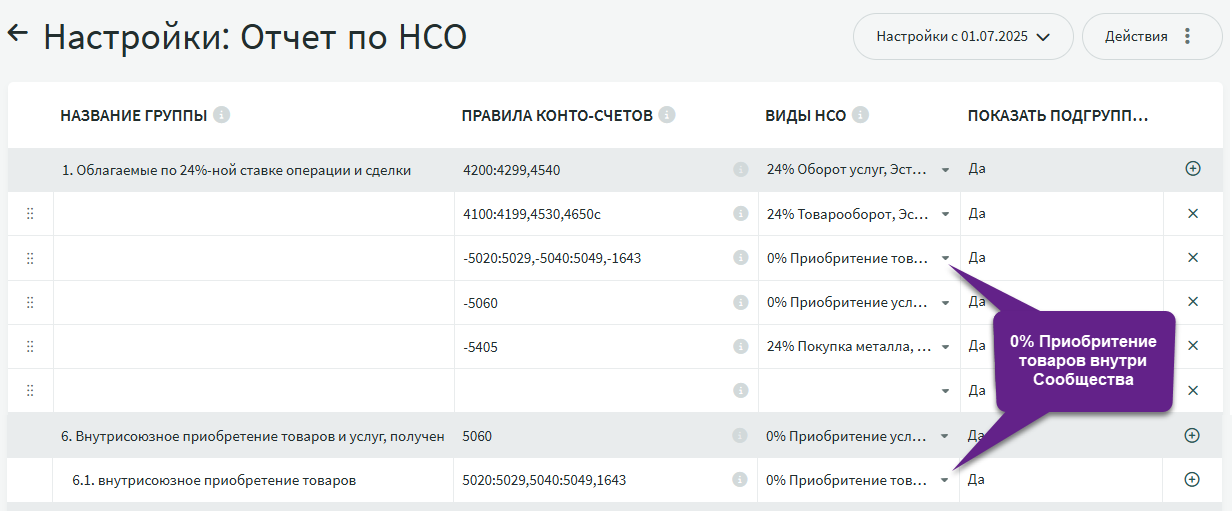Viewport: 1232px width, 511px height.
Task: Select group 6.1 внутрисоюзное приобретение товаров
Action: click(214, 480)
